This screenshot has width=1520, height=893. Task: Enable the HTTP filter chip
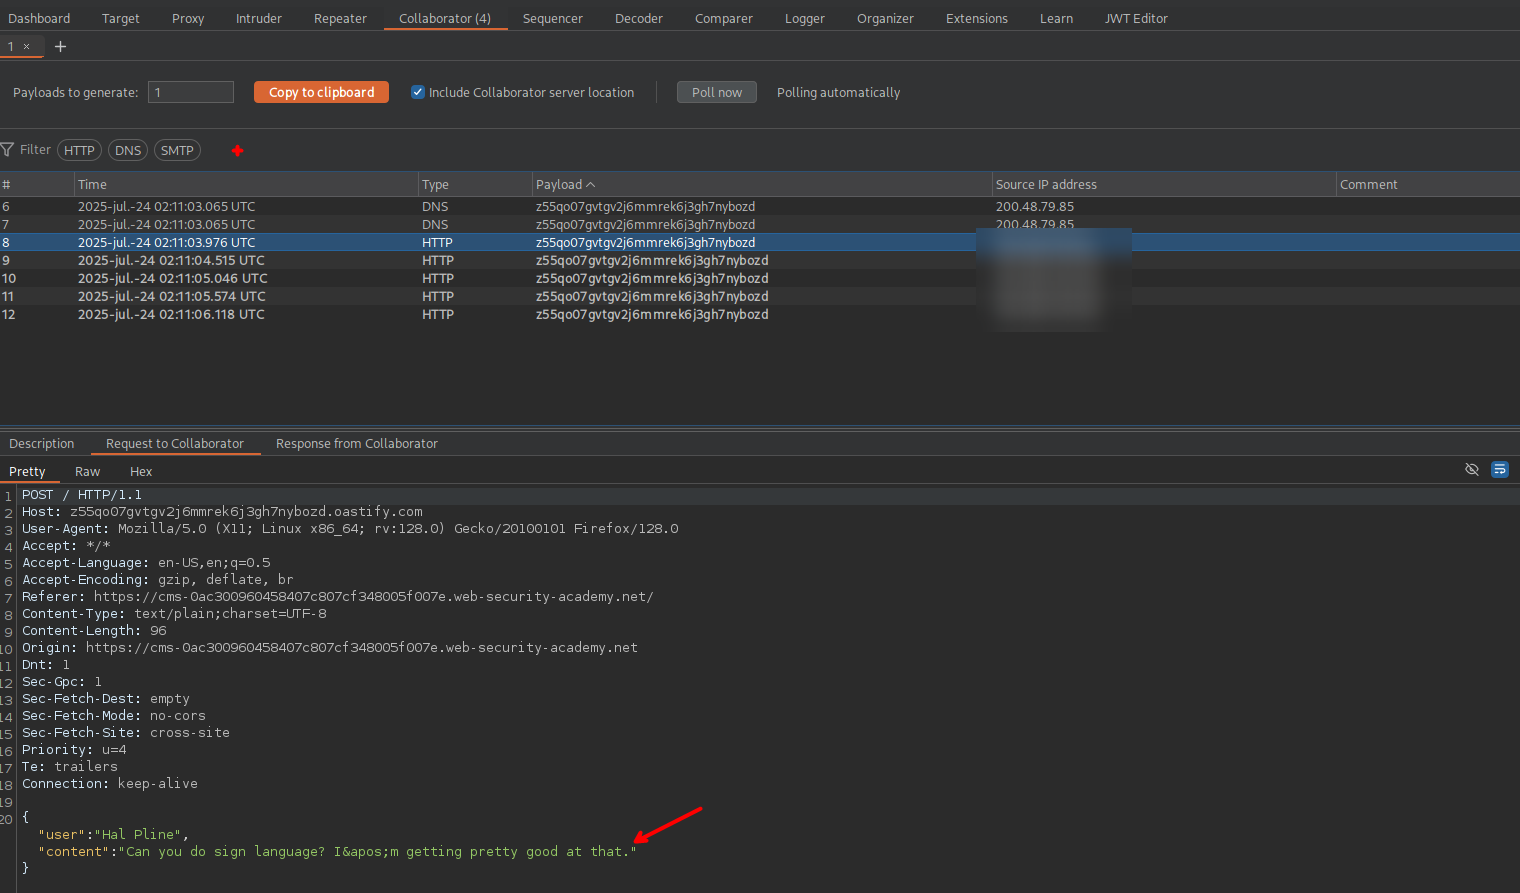coord(79,151)
